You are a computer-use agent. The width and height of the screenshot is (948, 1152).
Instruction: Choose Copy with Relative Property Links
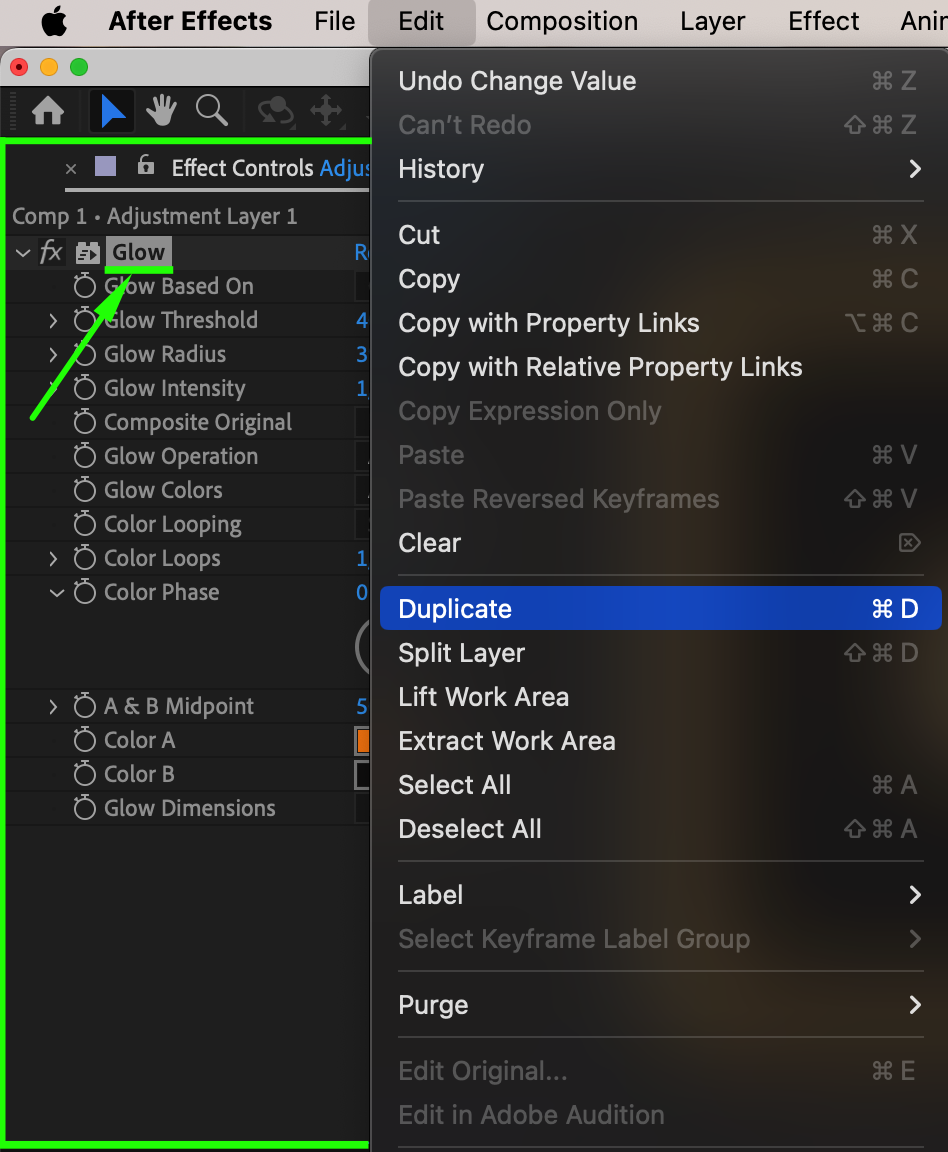click(660, 367)
